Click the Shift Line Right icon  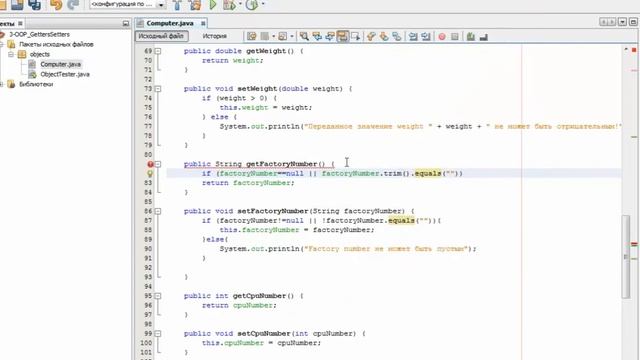click(426, 37)
